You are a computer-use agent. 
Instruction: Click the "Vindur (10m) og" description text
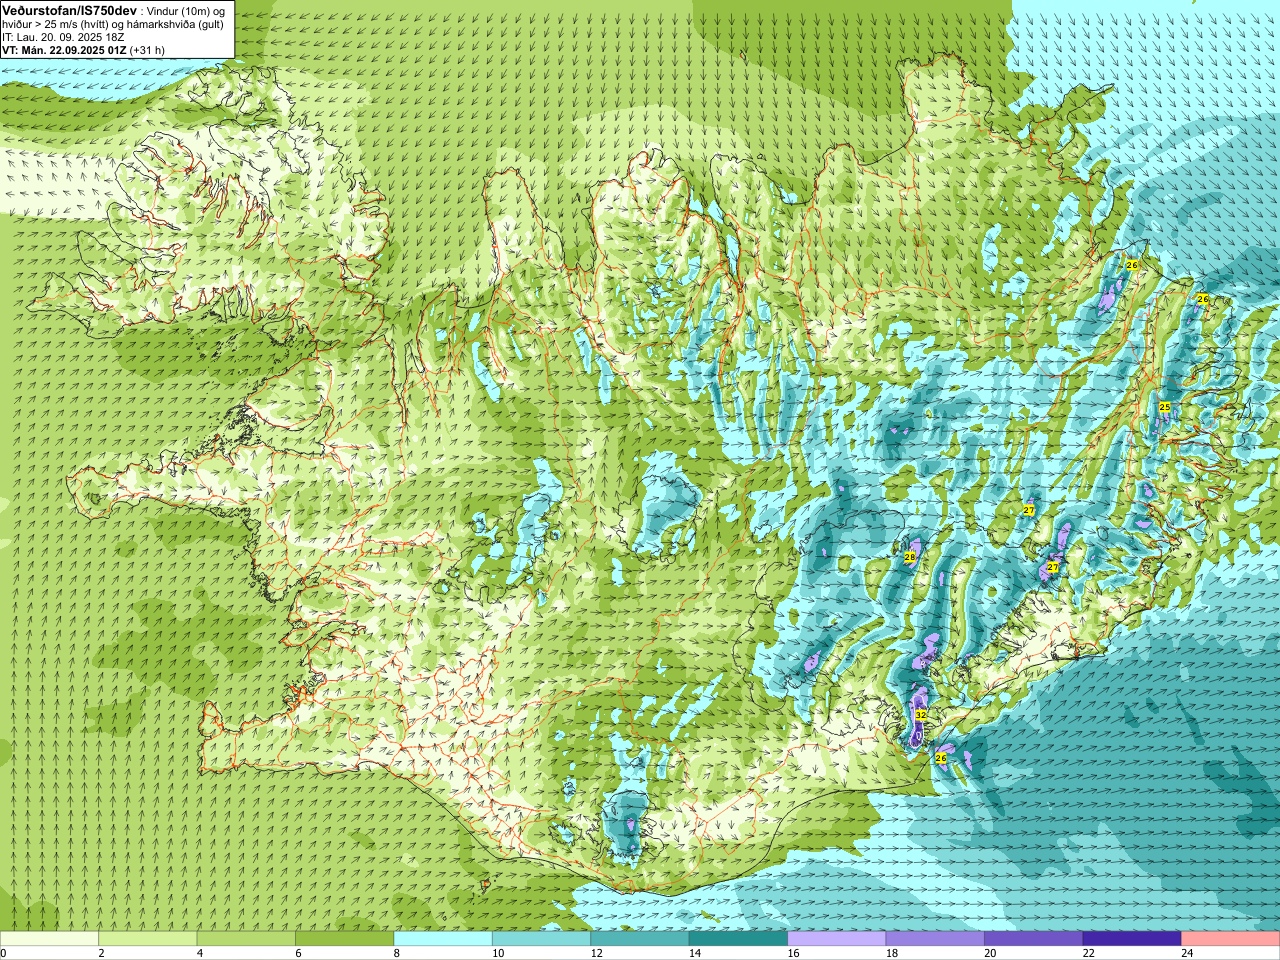point(185,10)
